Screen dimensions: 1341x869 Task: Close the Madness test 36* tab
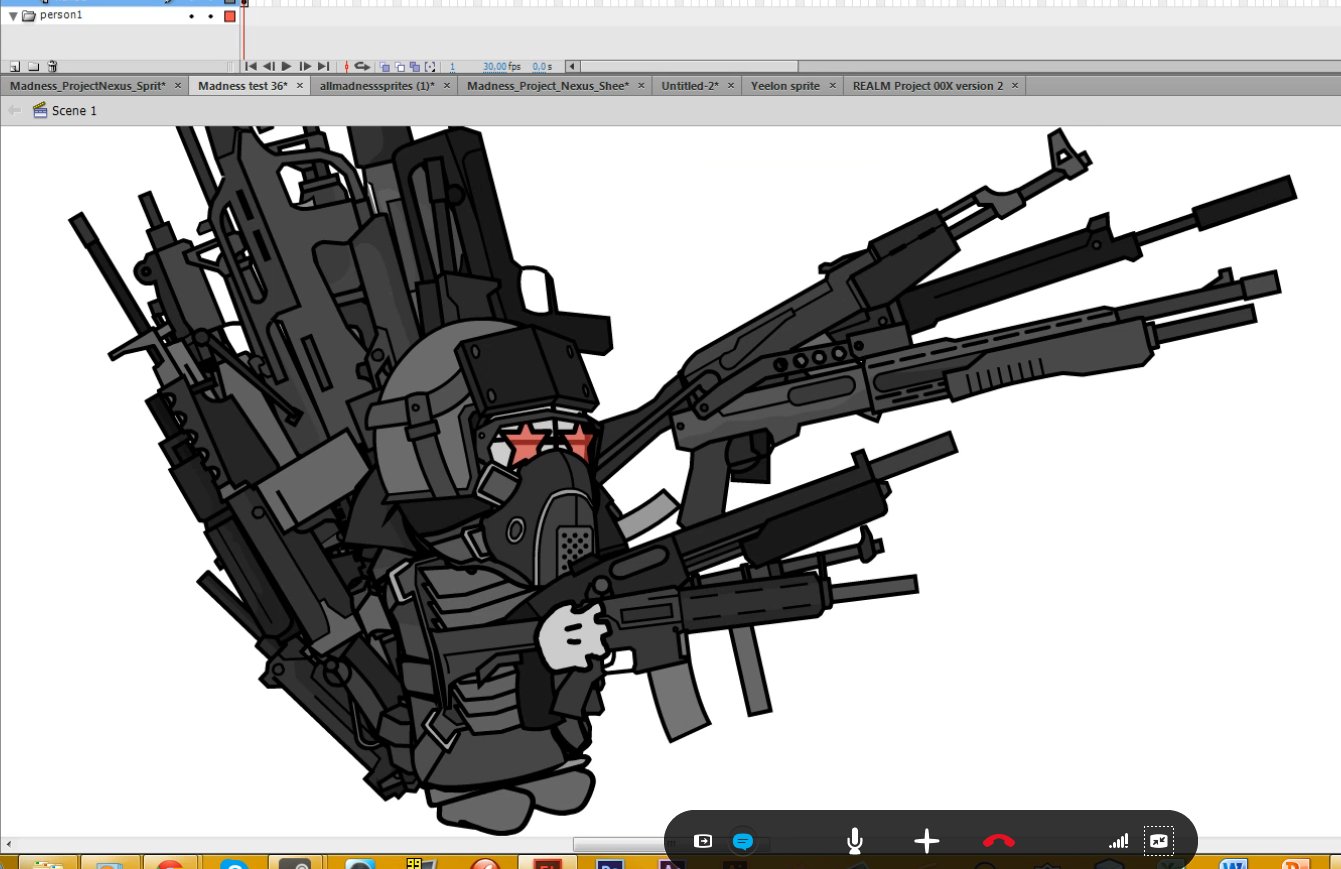point(300,86)
